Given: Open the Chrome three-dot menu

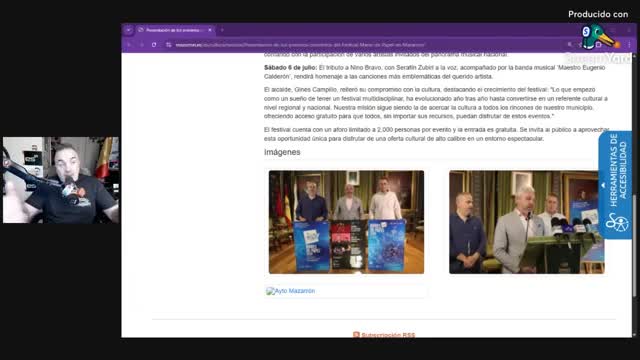Looking at the screenshot, I should click(x=629, y=45).
